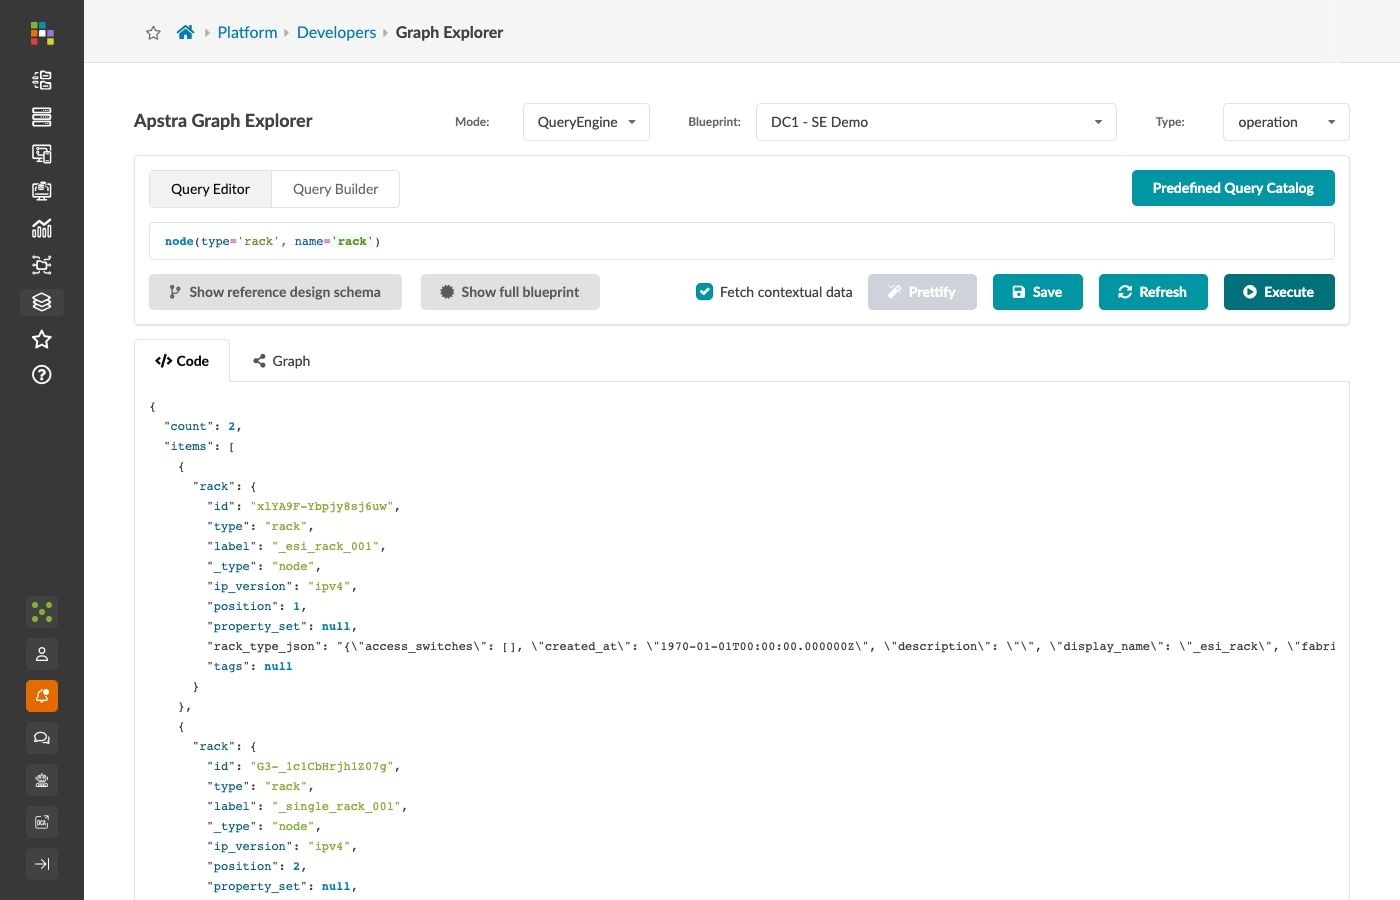Click the "count": 2 line
The image size is (1400, 900).
[203, 426]
